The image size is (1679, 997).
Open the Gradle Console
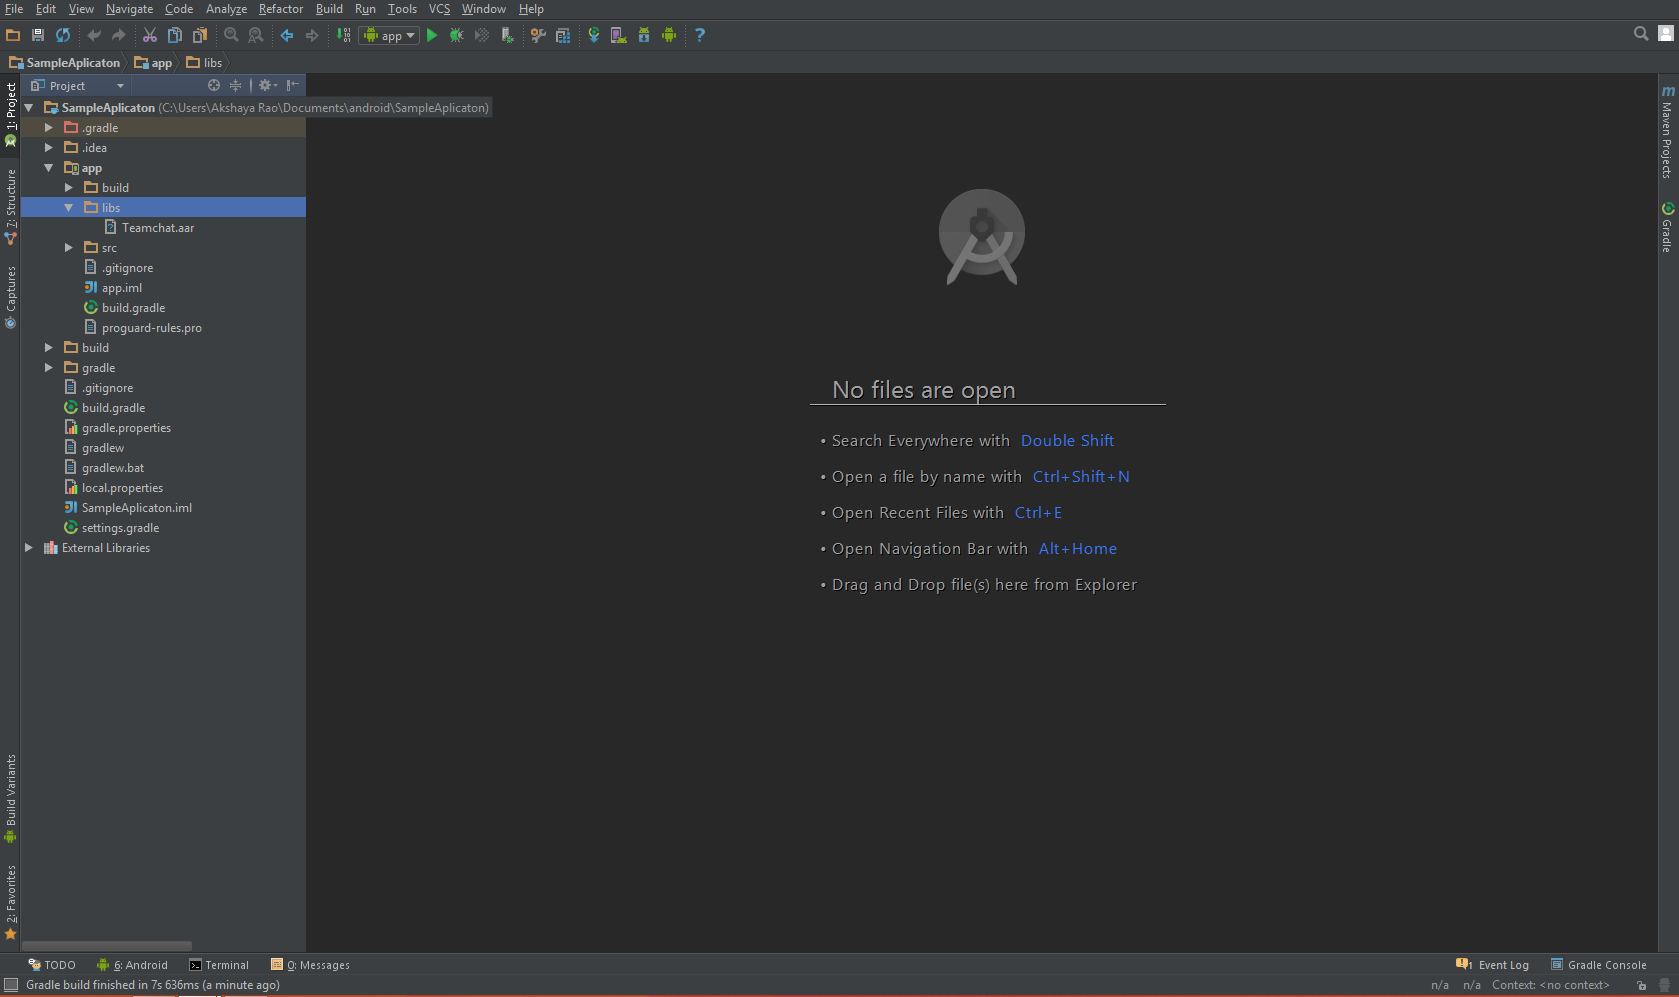[x=1598, y=965]
